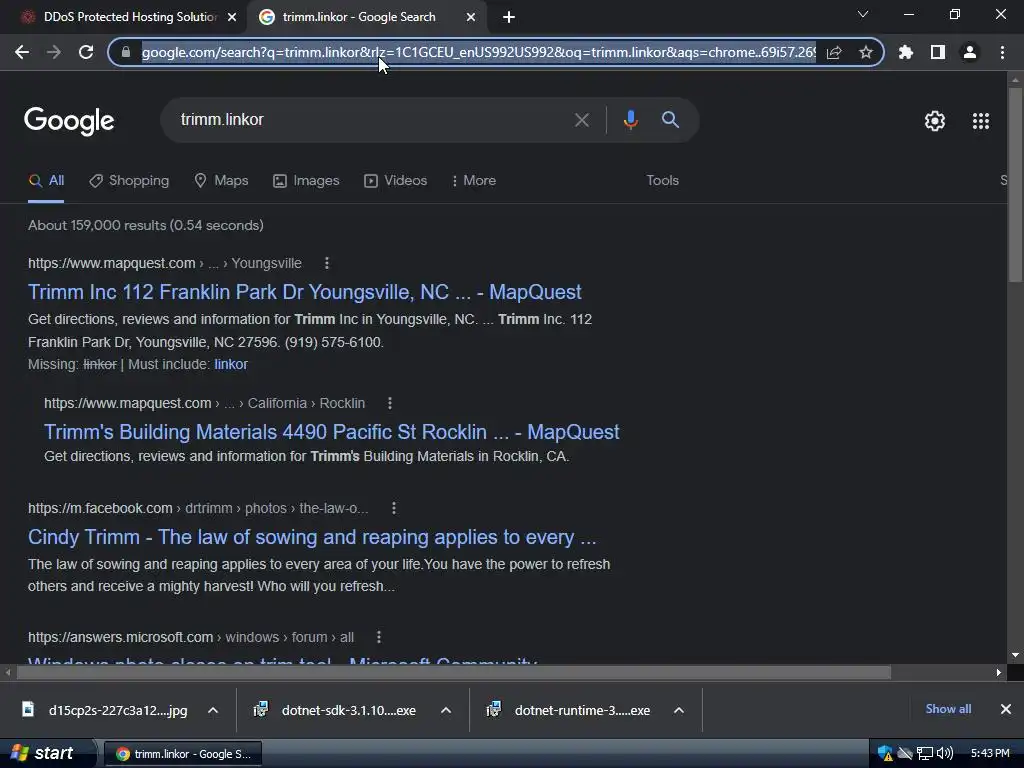The image size is (1024, 768).
Task: Open d15cp2s jpg downloaded file
Action: tap(118, 711)
